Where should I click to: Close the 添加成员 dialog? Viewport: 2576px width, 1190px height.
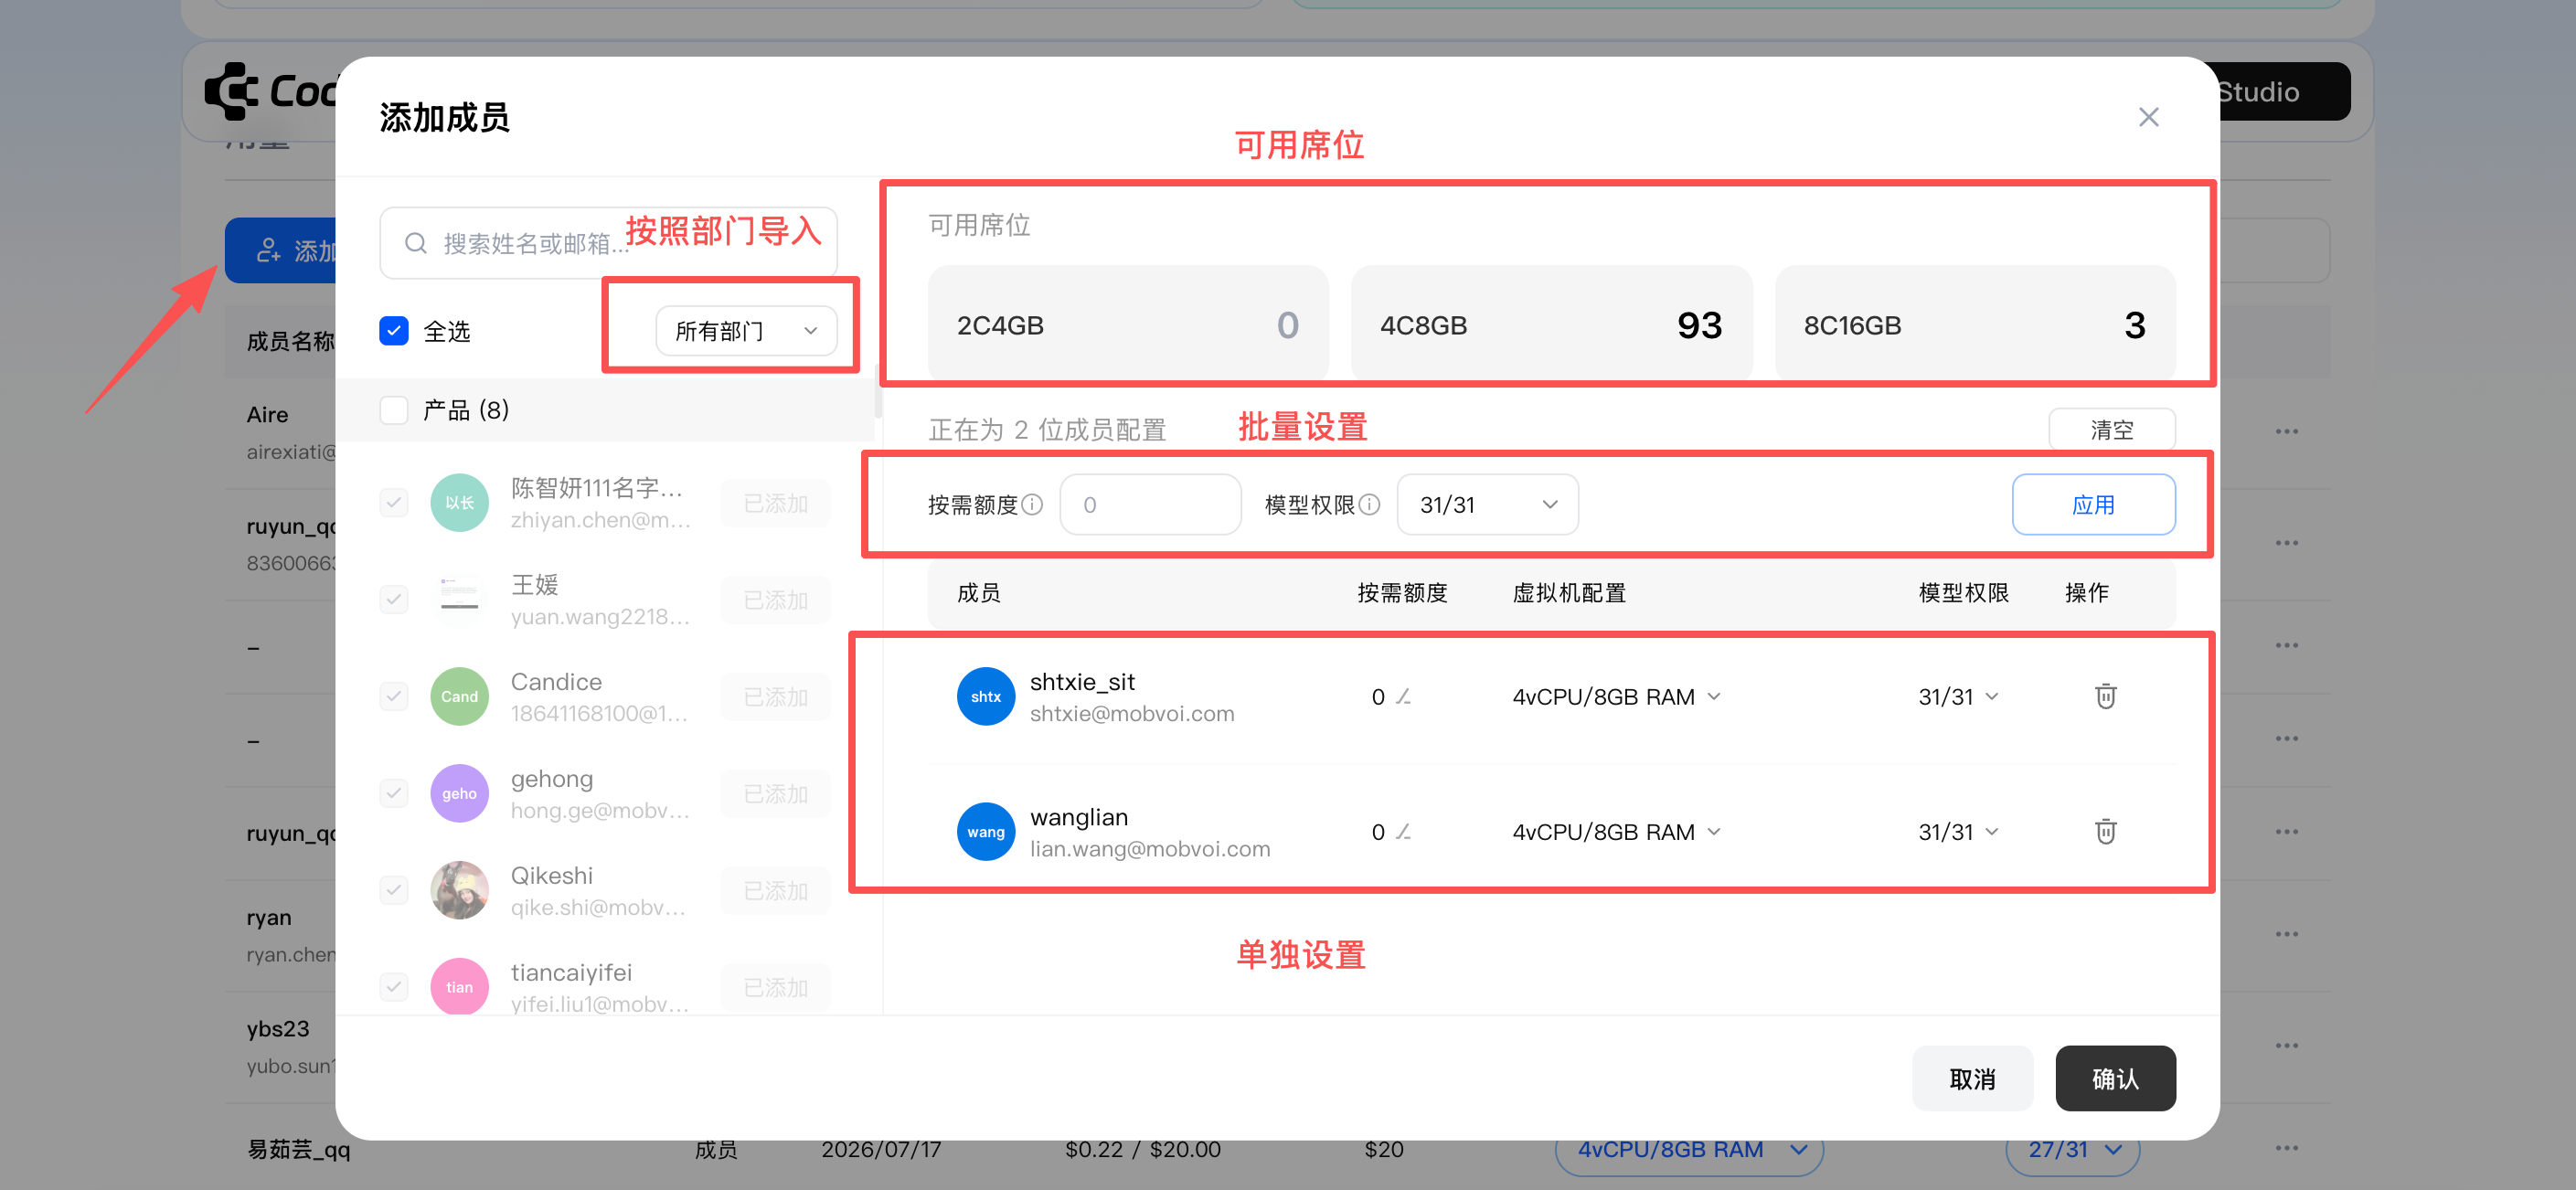(2148, 117)
